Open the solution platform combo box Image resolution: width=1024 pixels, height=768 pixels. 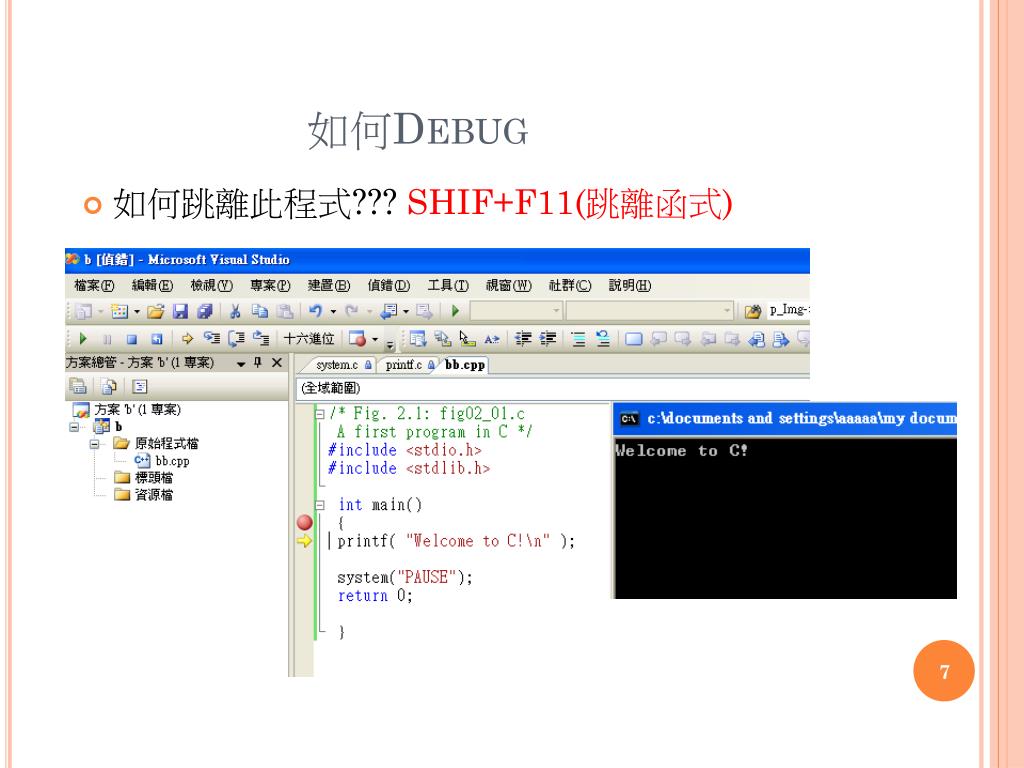click(649, 311)
